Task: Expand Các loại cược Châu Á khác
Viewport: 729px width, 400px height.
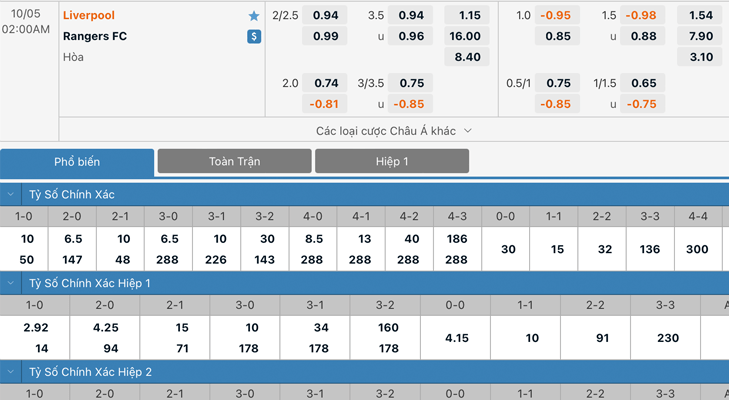Action: coord(393,131)
